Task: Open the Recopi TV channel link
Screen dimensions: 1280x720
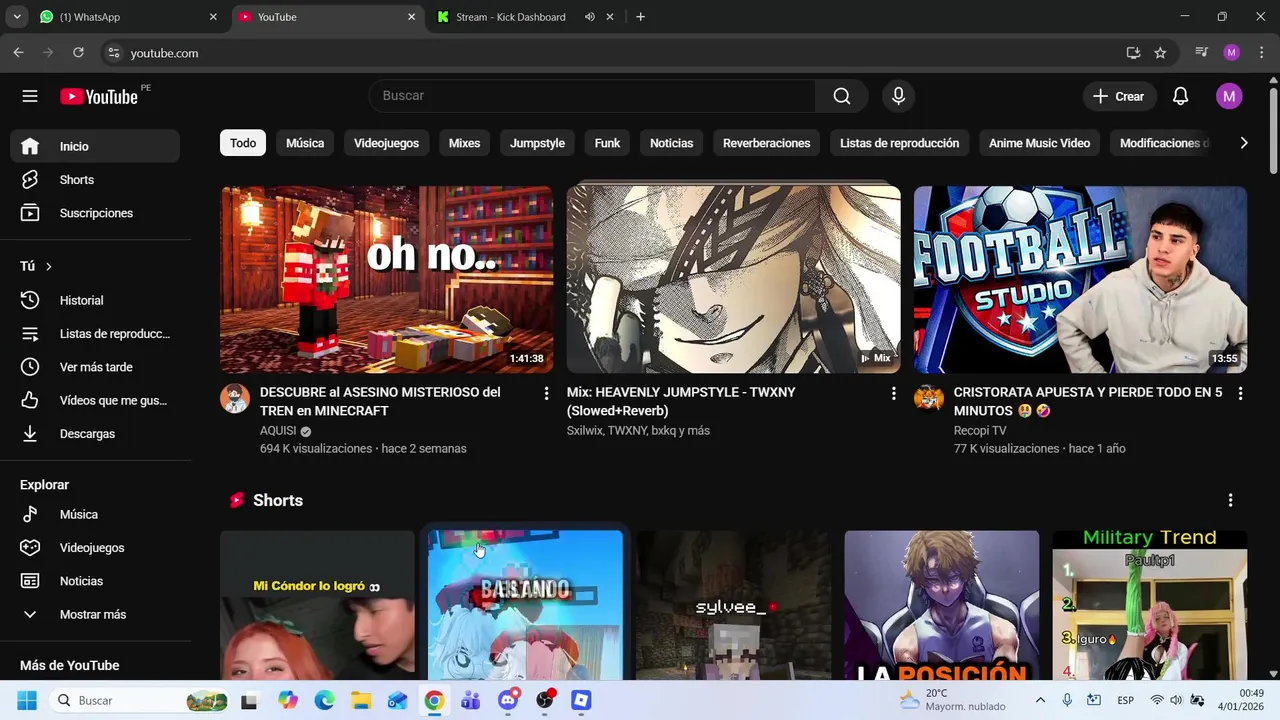Action: 980,431
